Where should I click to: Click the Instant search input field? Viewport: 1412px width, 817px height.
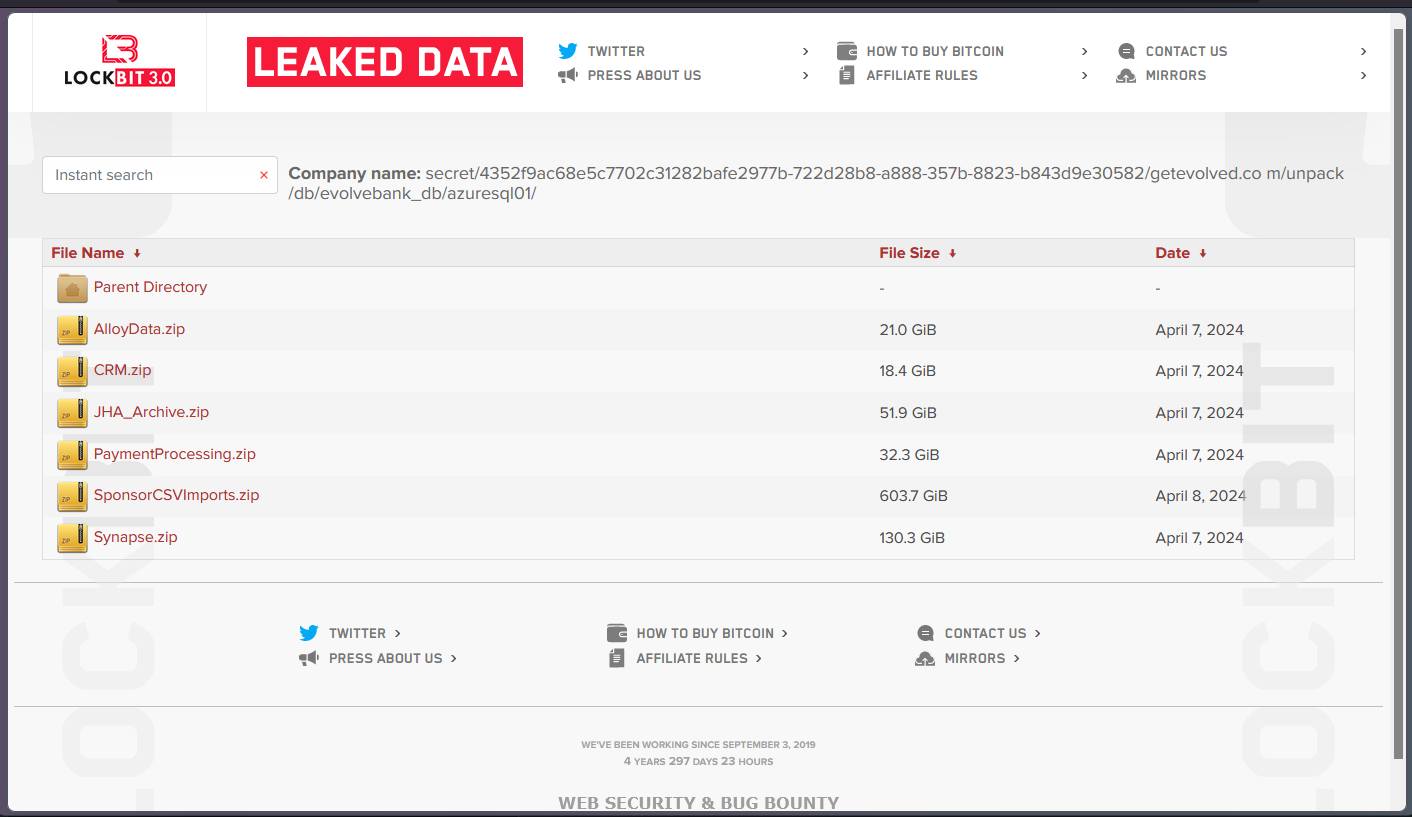coord(150,175)
